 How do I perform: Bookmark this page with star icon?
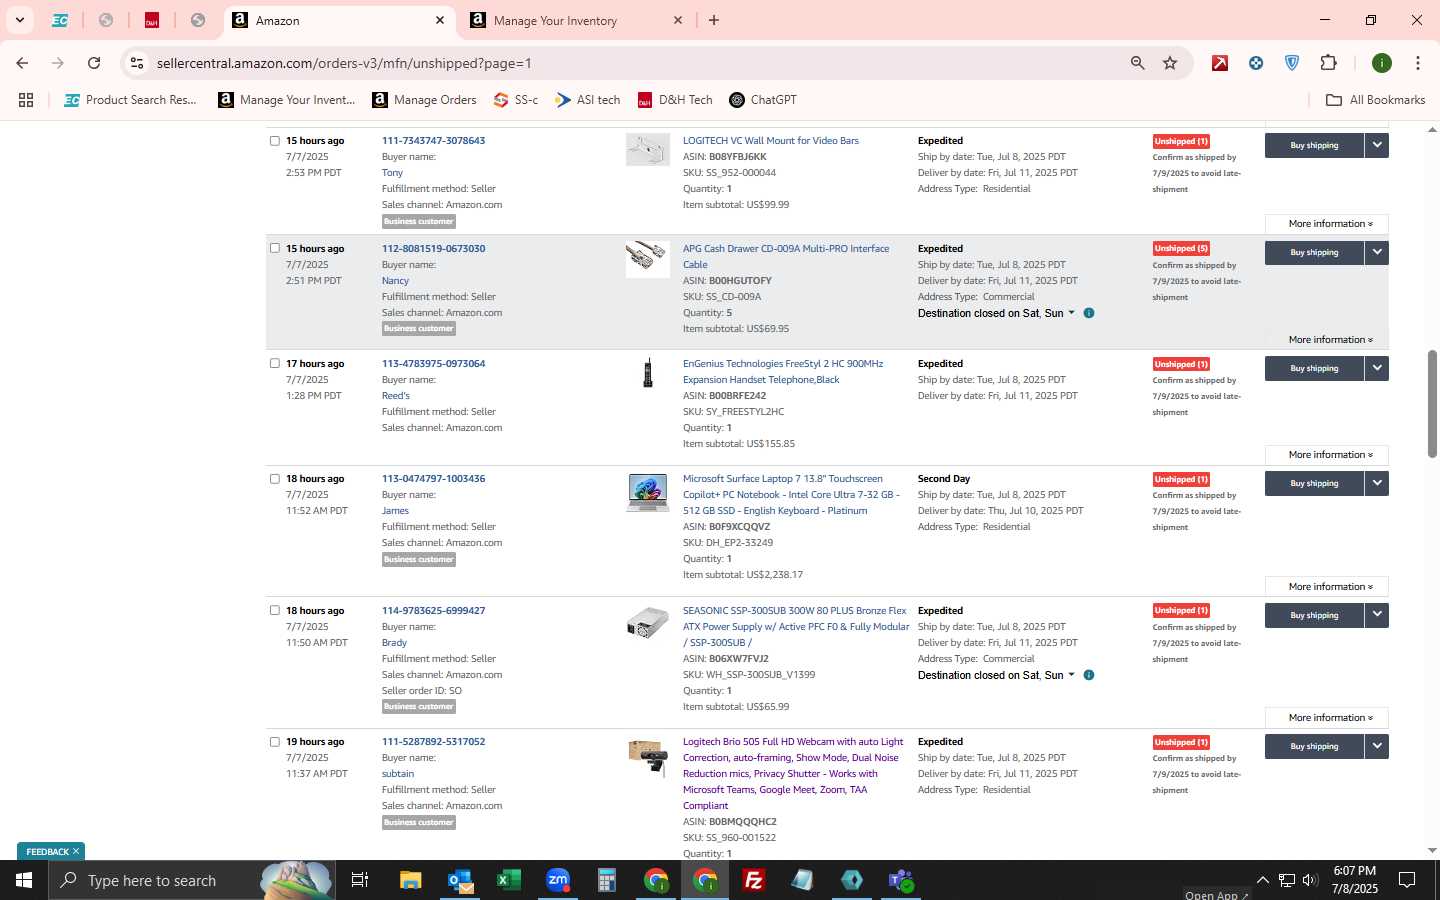click(x=1170, y=63)
